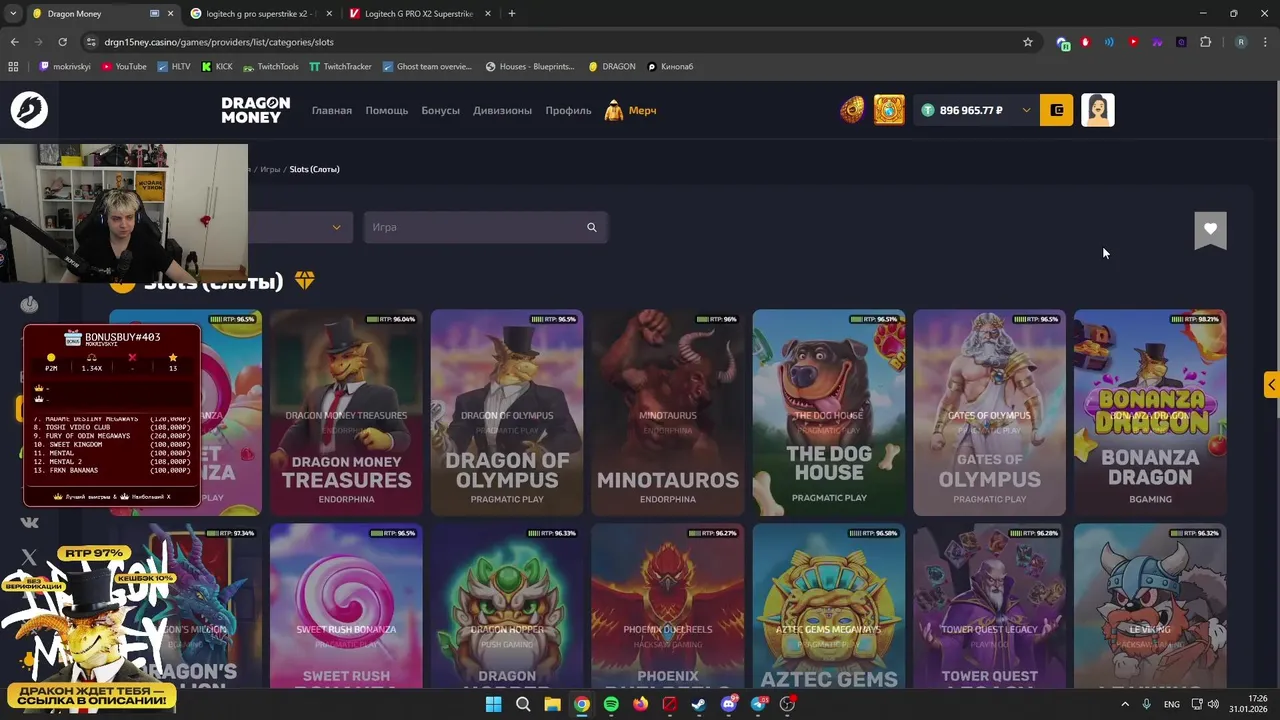Click the 896 965.77 ₽ balance display
This screenshot has height=720, width=1280.
[971, 110]
